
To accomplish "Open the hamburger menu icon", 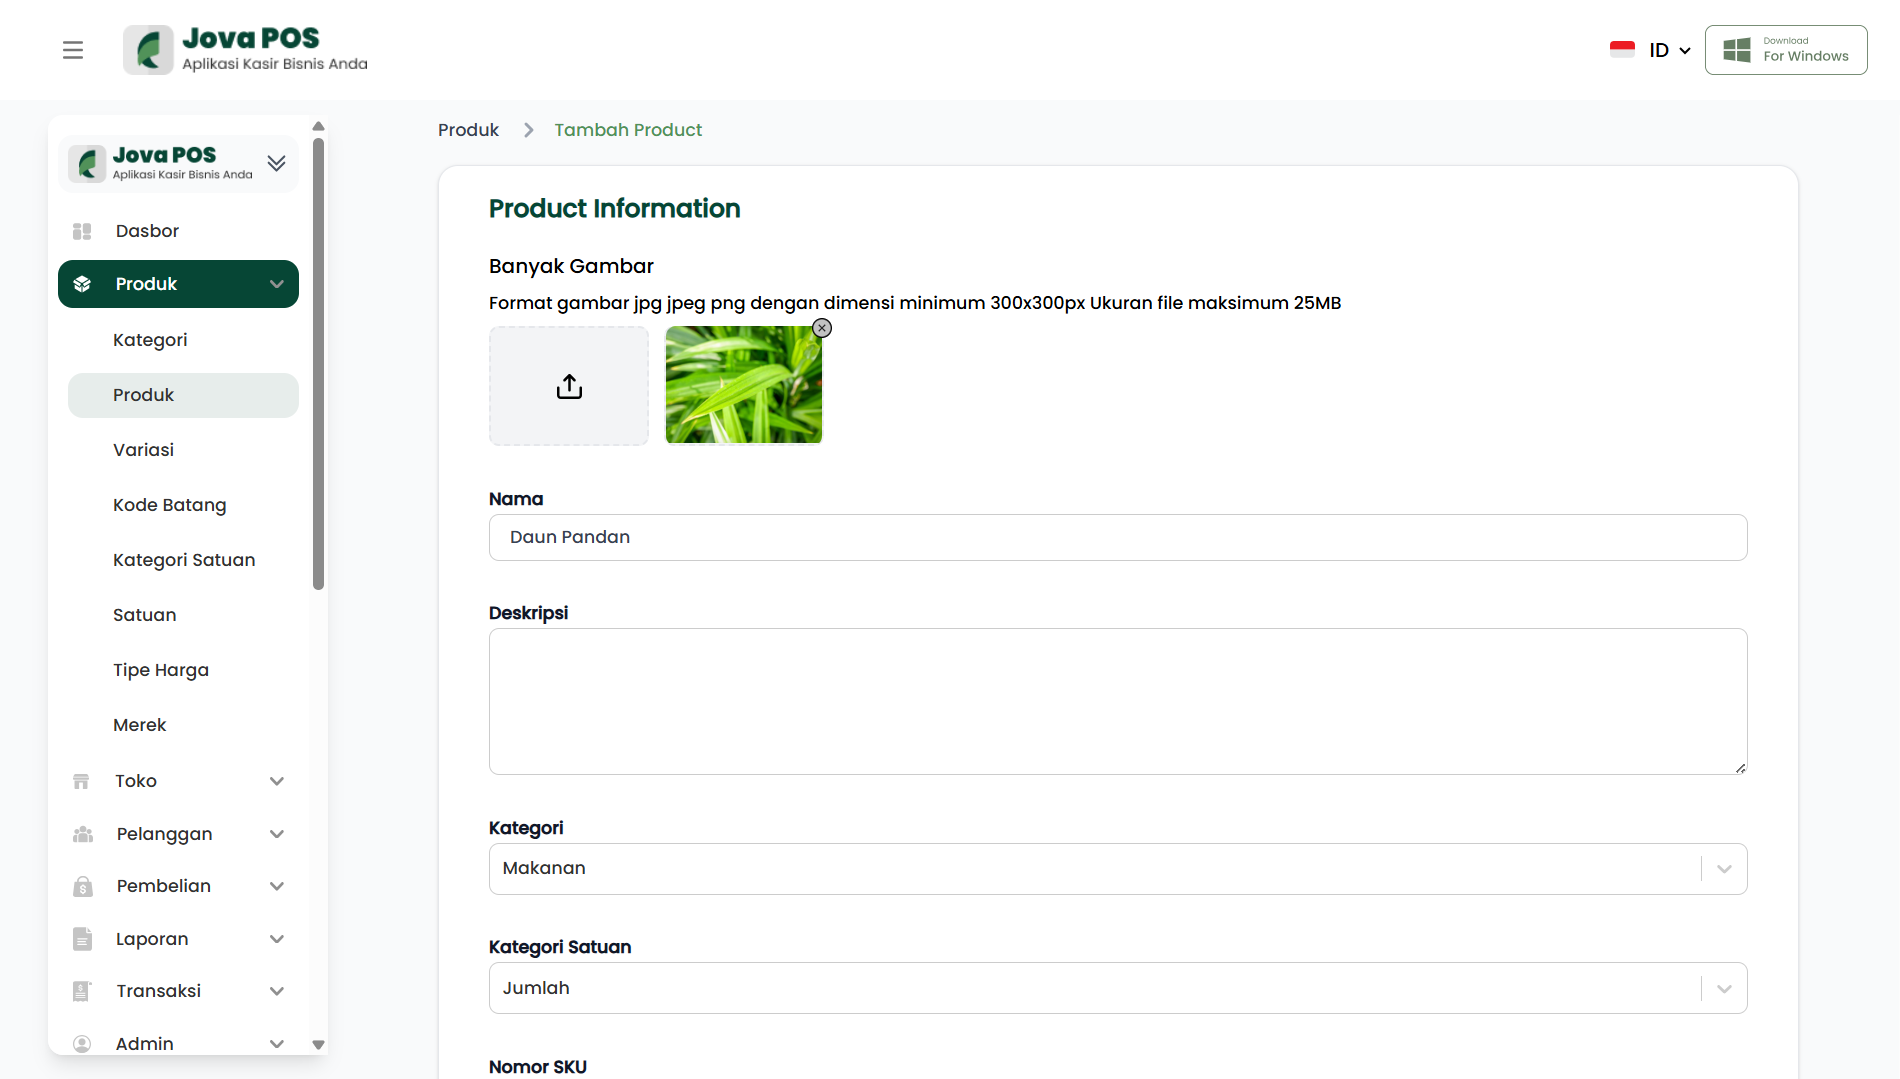I will point(73,50).
